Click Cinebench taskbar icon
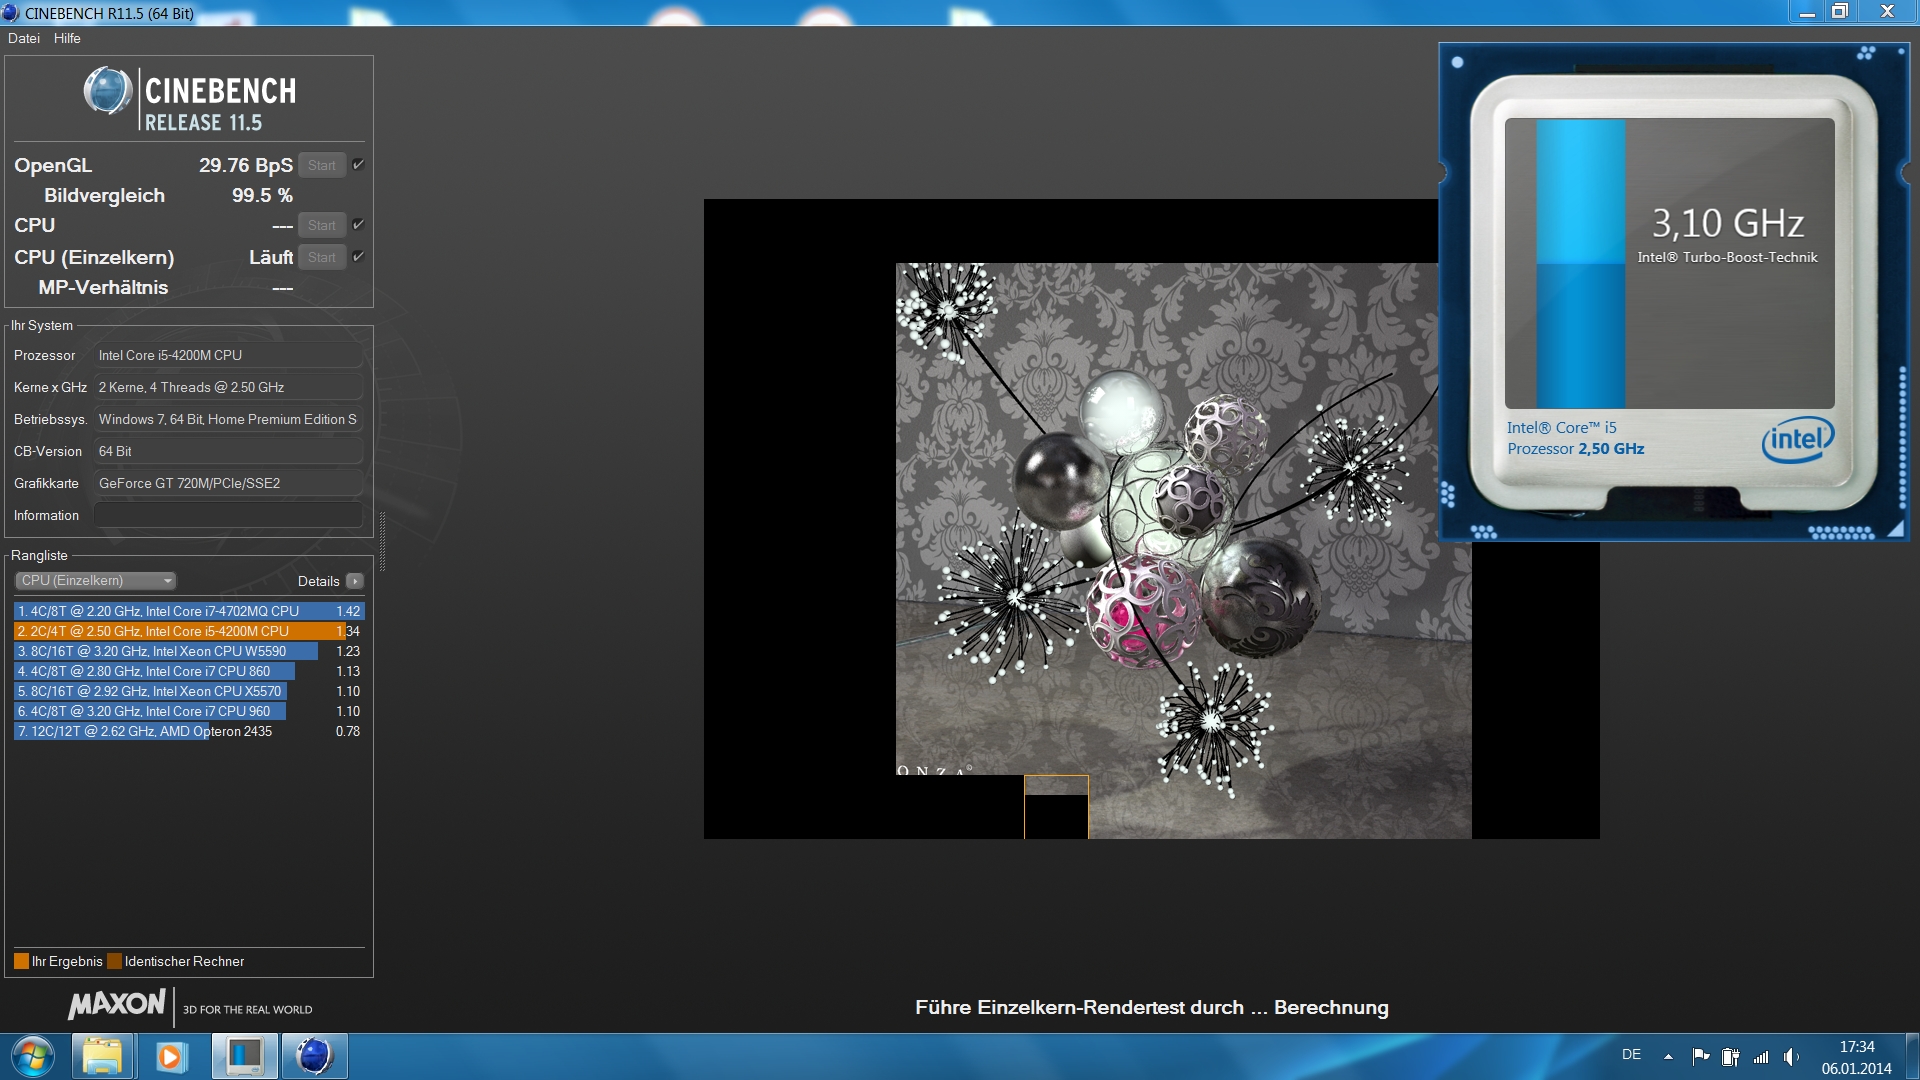 314,1056
